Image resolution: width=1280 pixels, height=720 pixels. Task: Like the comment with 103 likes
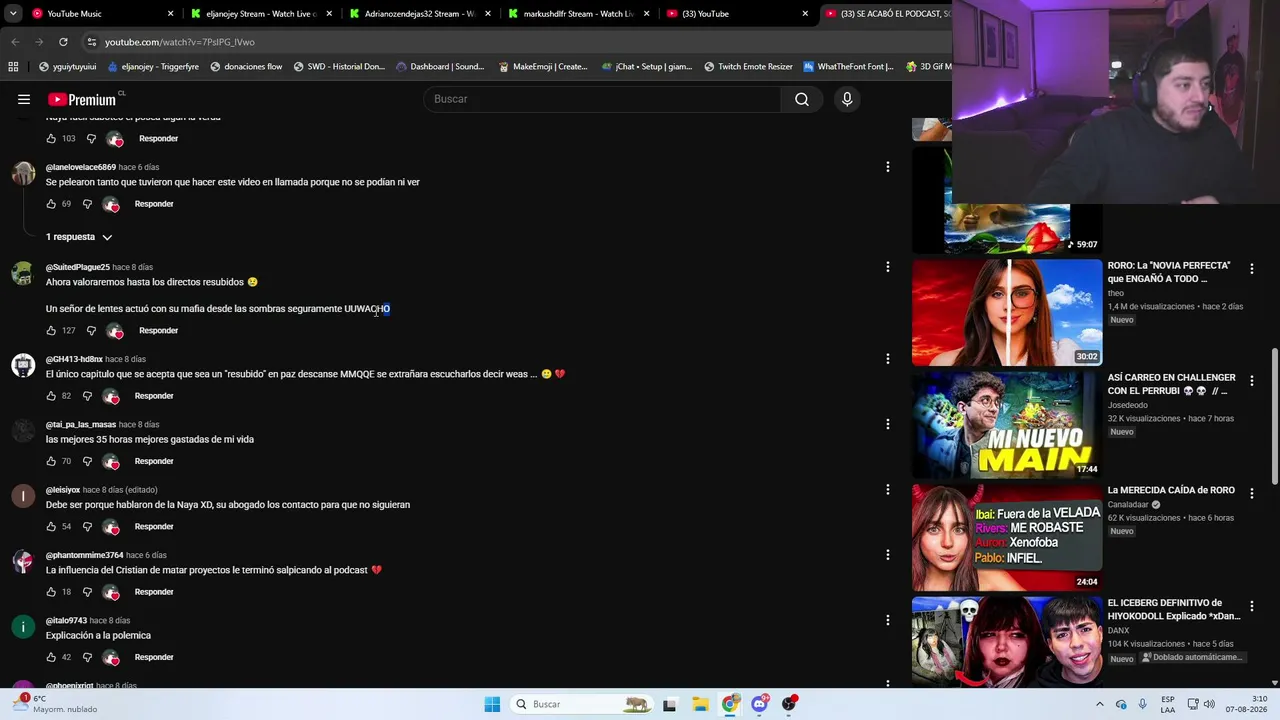pyautogui.click(x=51, y=139)
